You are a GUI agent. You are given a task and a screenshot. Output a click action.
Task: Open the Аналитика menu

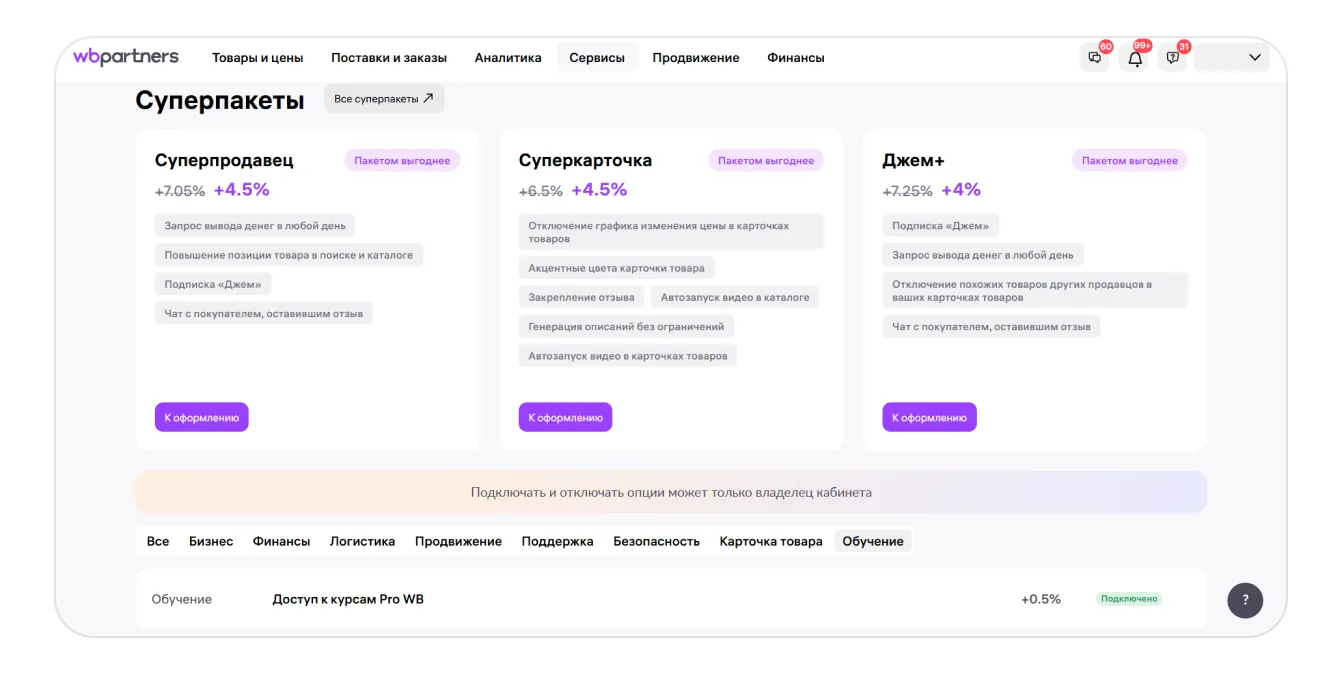click(508, 58)
